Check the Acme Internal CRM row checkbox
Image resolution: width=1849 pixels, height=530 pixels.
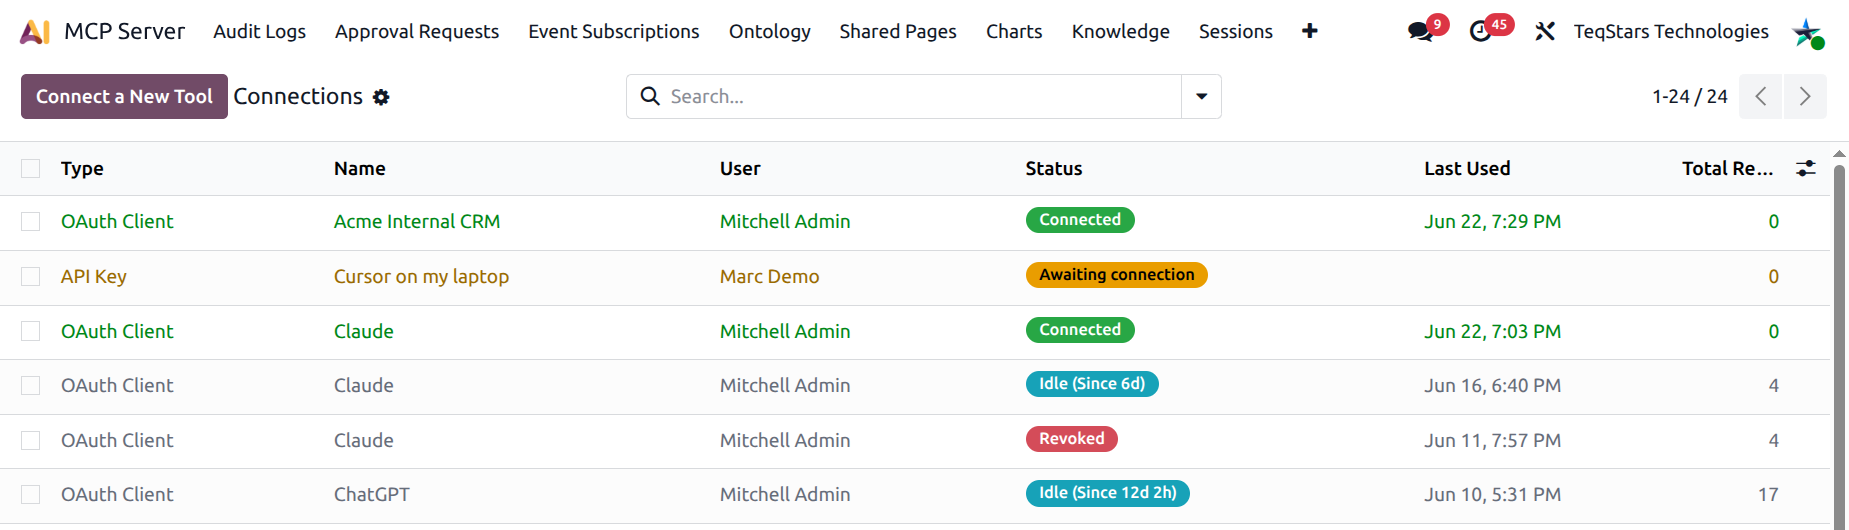point(31,221)
